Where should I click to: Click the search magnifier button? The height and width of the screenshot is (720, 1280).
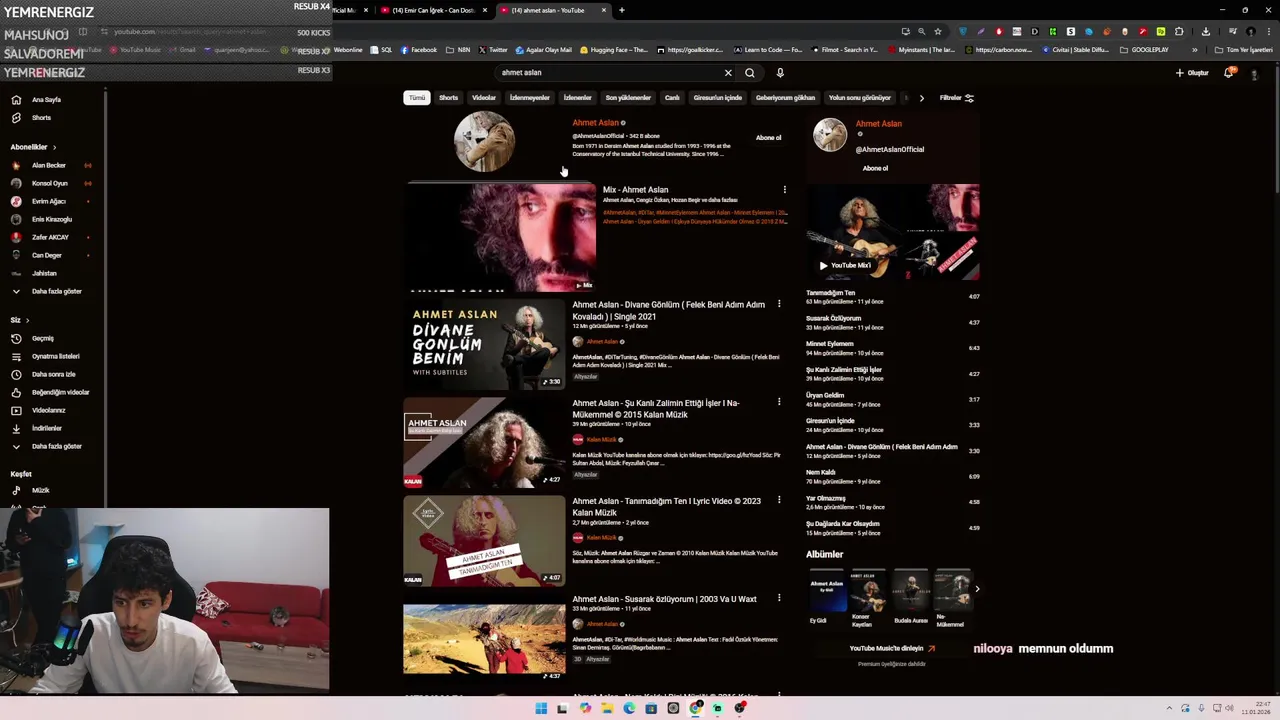[750, 72]
